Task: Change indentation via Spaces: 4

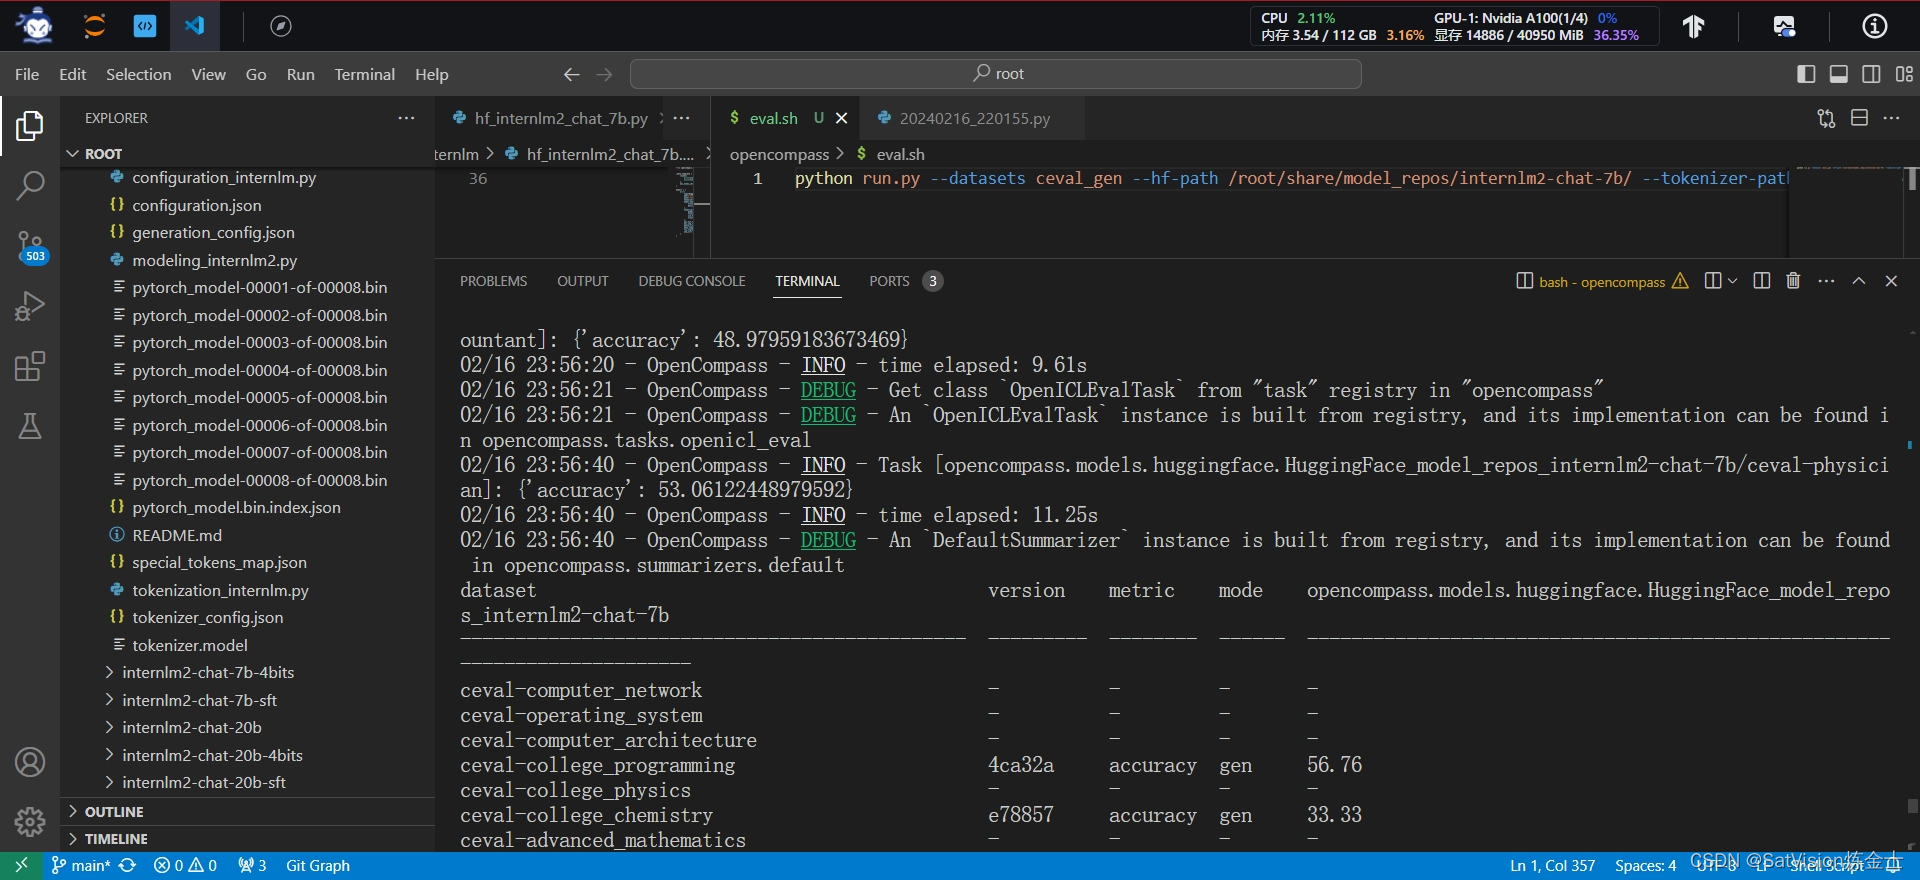Action: coord(1645,866)
